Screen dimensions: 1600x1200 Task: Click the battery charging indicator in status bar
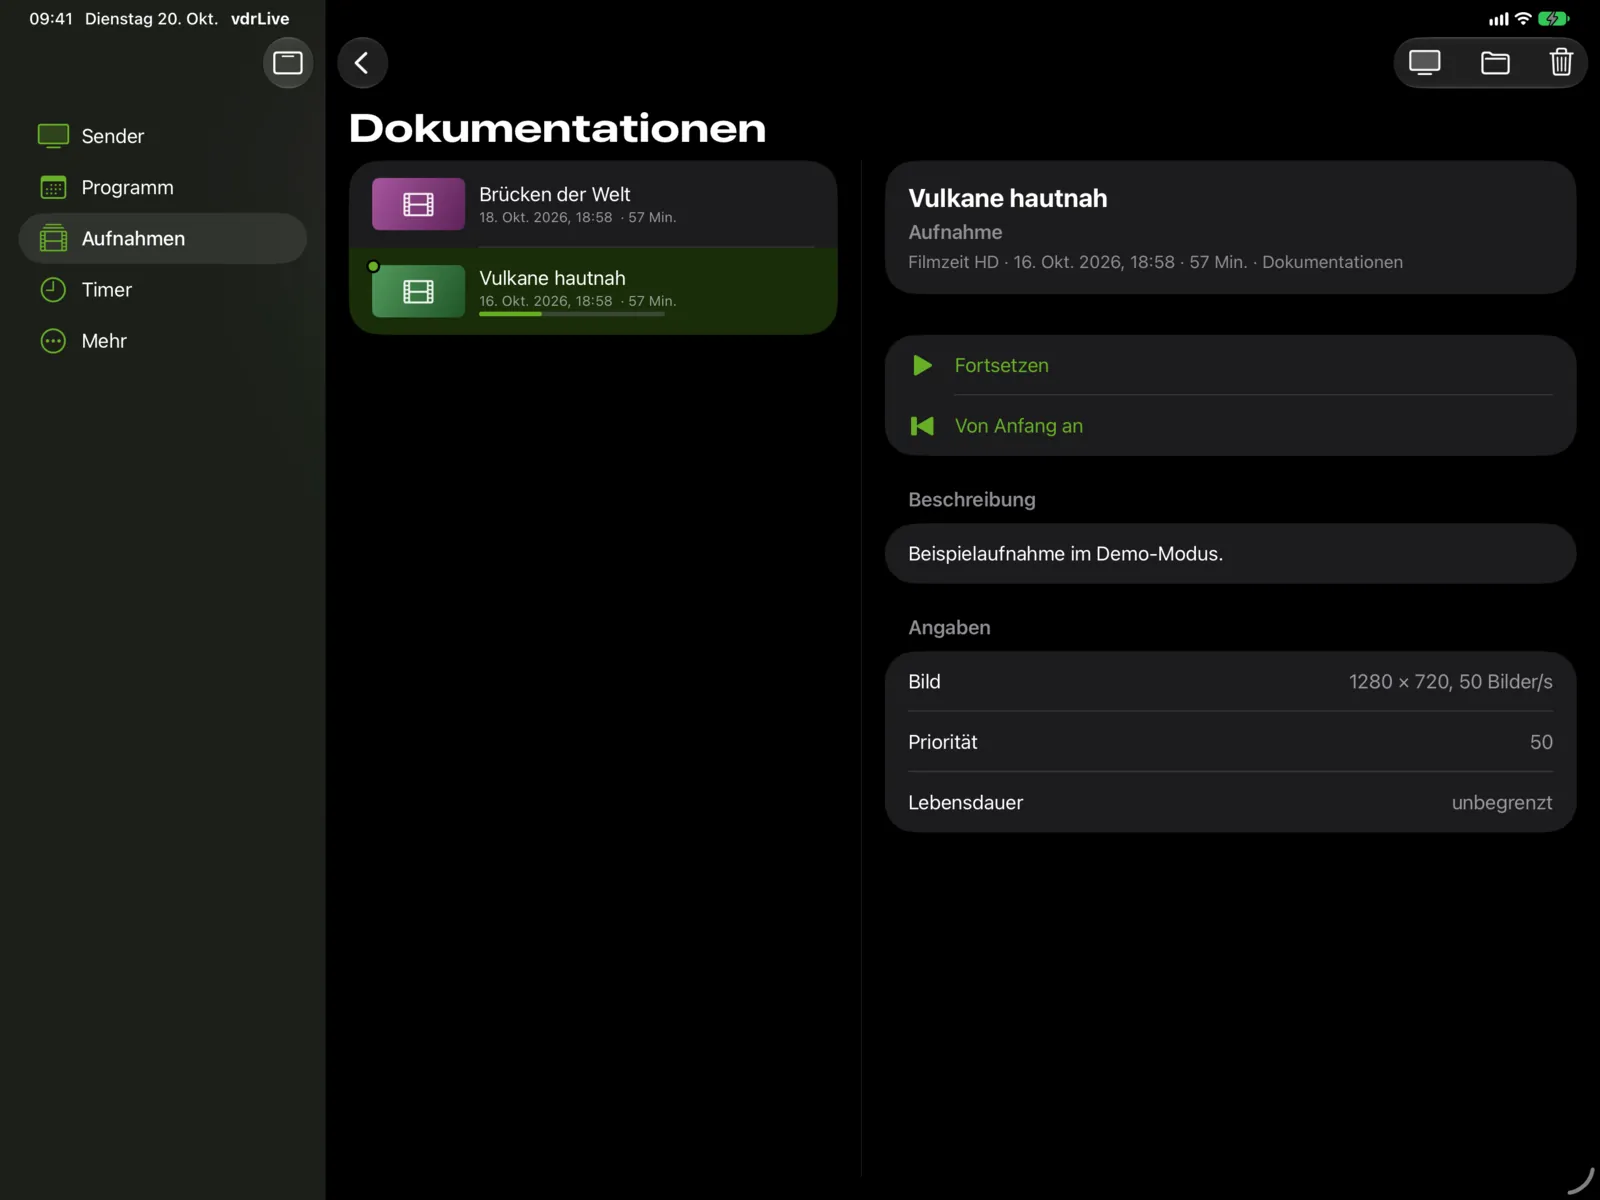[x=1553, y=18]
